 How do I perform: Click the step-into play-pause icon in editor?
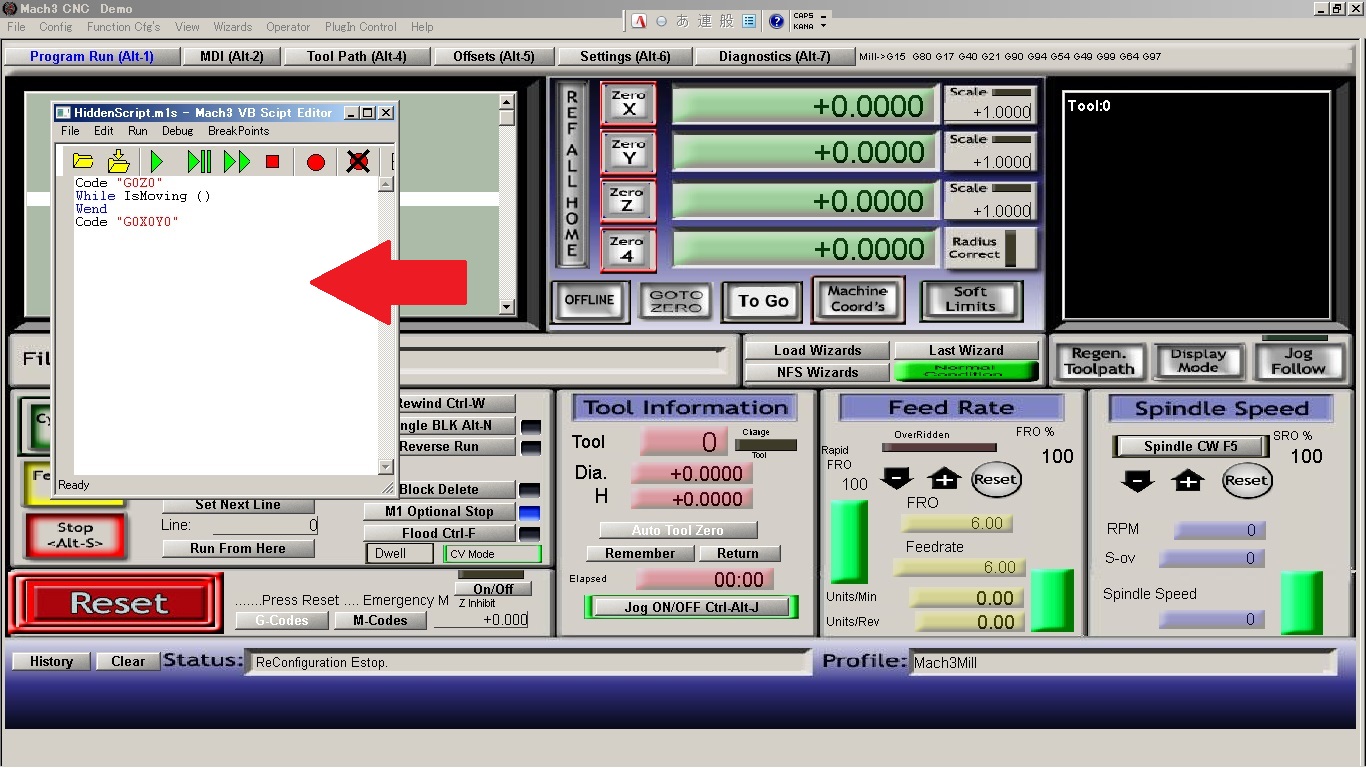pyautogui.click(x=199, y=161)
